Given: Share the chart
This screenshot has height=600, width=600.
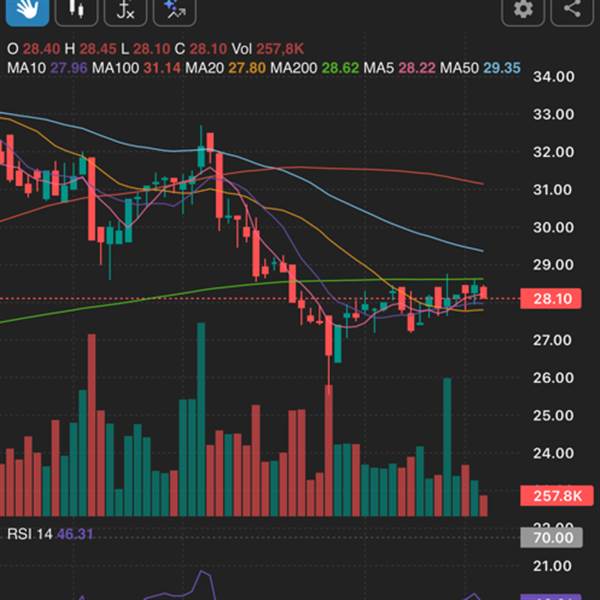Looking at the screenshot, I should pyautogui.click(x=572, y=11).
